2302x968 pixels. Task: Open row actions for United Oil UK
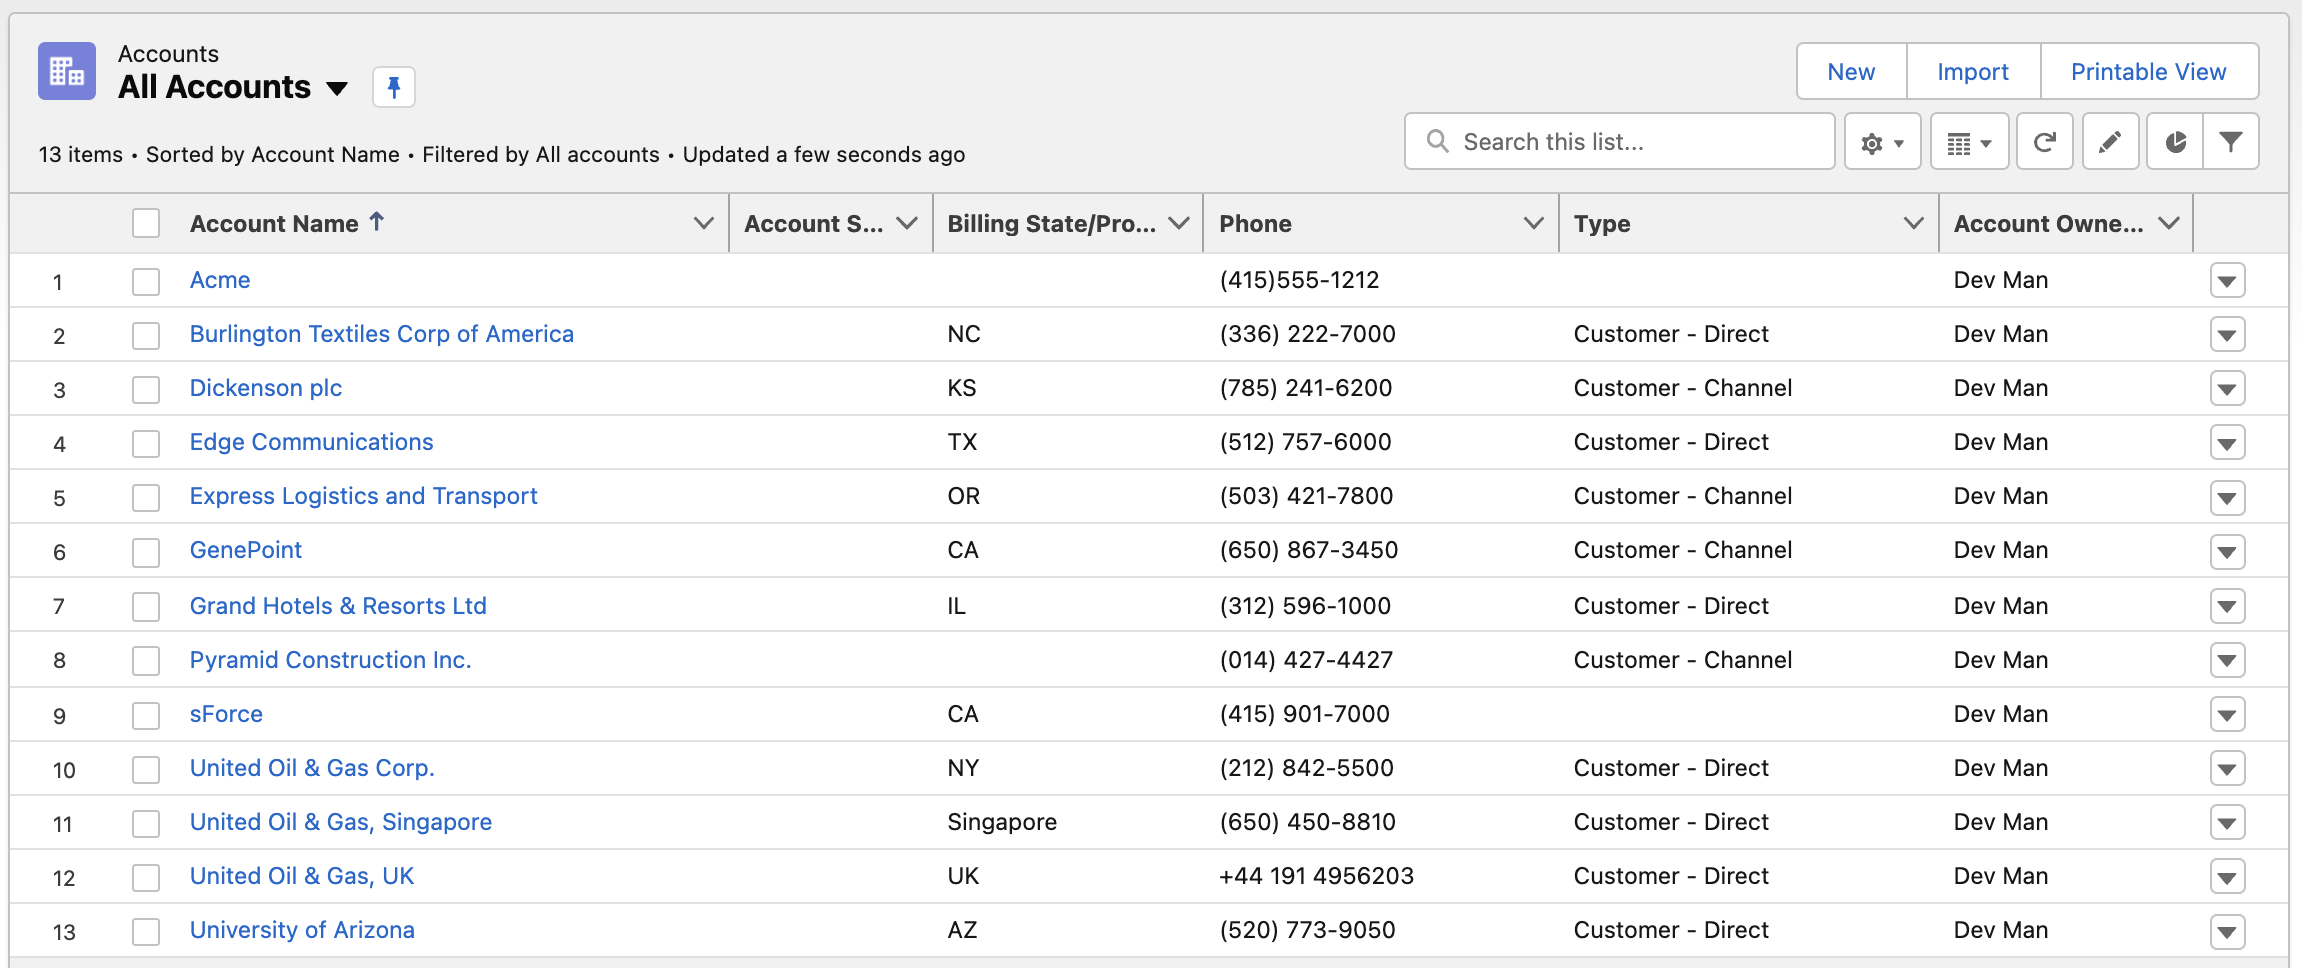[2227, 877]
